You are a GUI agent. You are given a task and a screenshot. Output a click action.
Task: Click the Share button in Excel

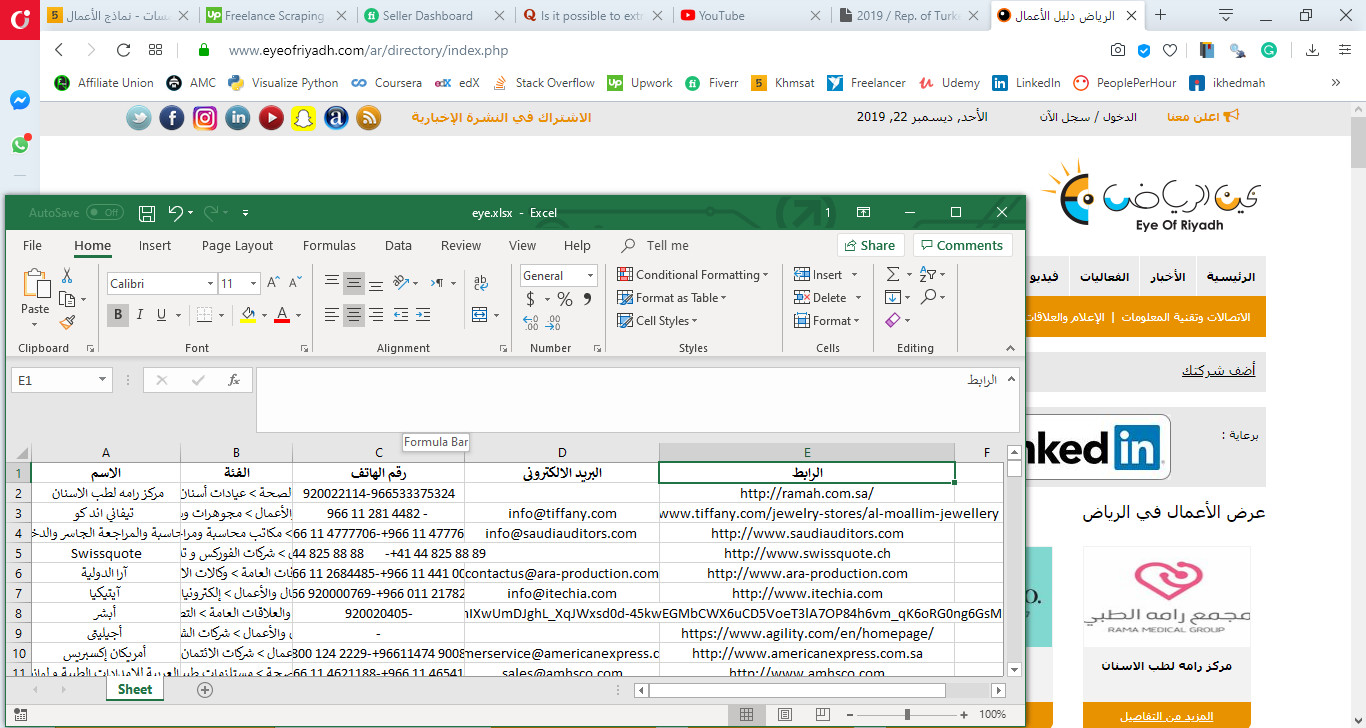[x=869, y=245]
